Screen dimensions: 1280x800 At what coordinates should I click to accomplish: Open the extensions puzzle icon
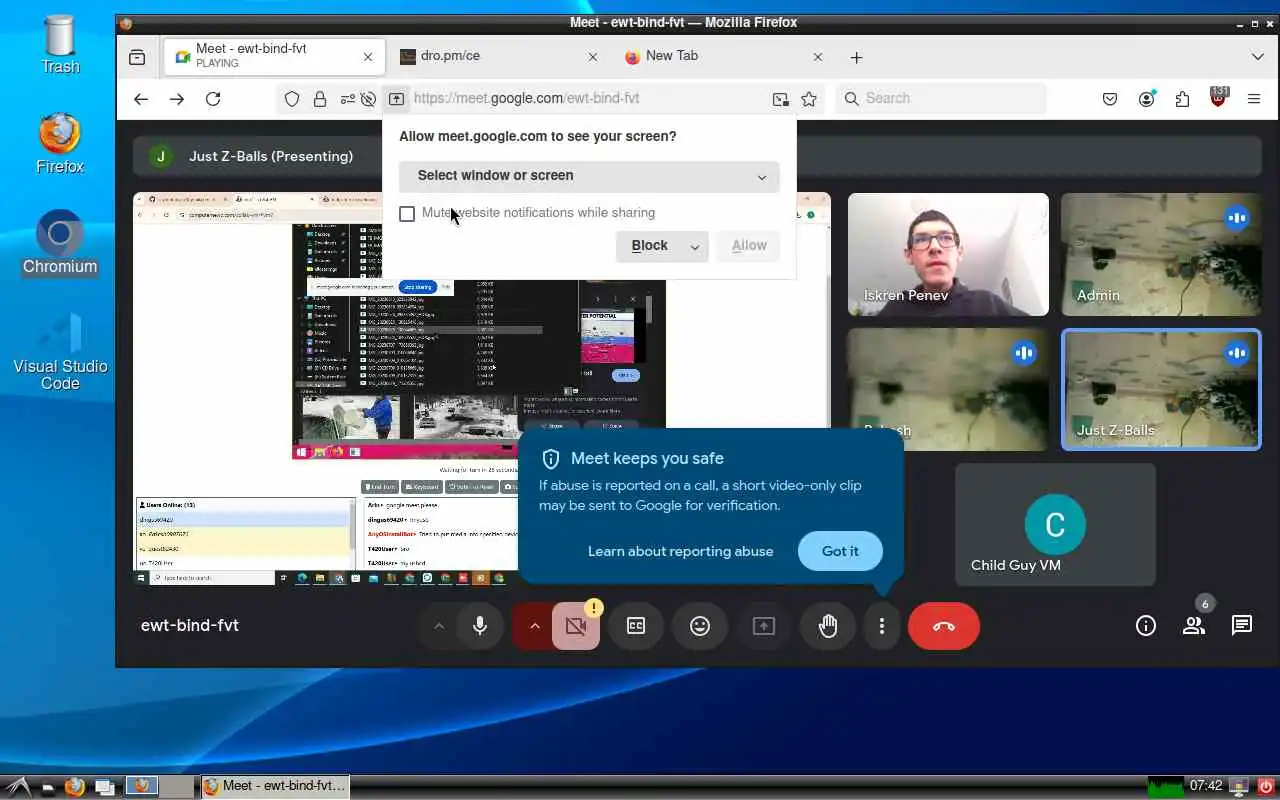point(1182,99)
